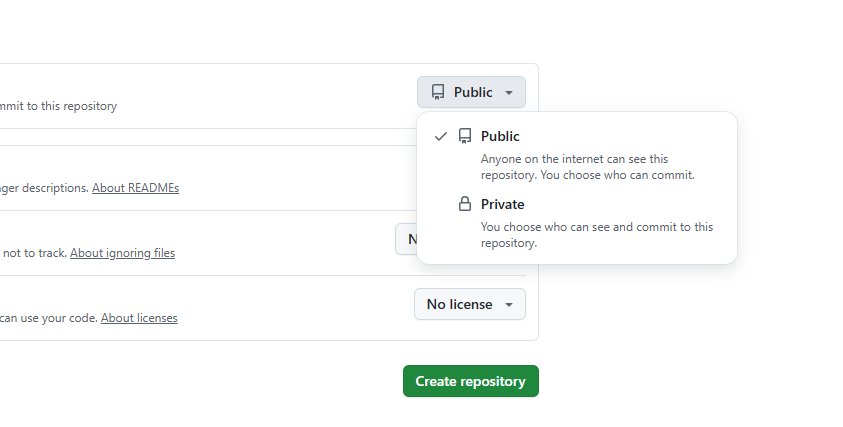843x427 pixels.
Task: Click the repo icon beside the Public menu option
Action: pyautogui.click(x=464, y=136)
